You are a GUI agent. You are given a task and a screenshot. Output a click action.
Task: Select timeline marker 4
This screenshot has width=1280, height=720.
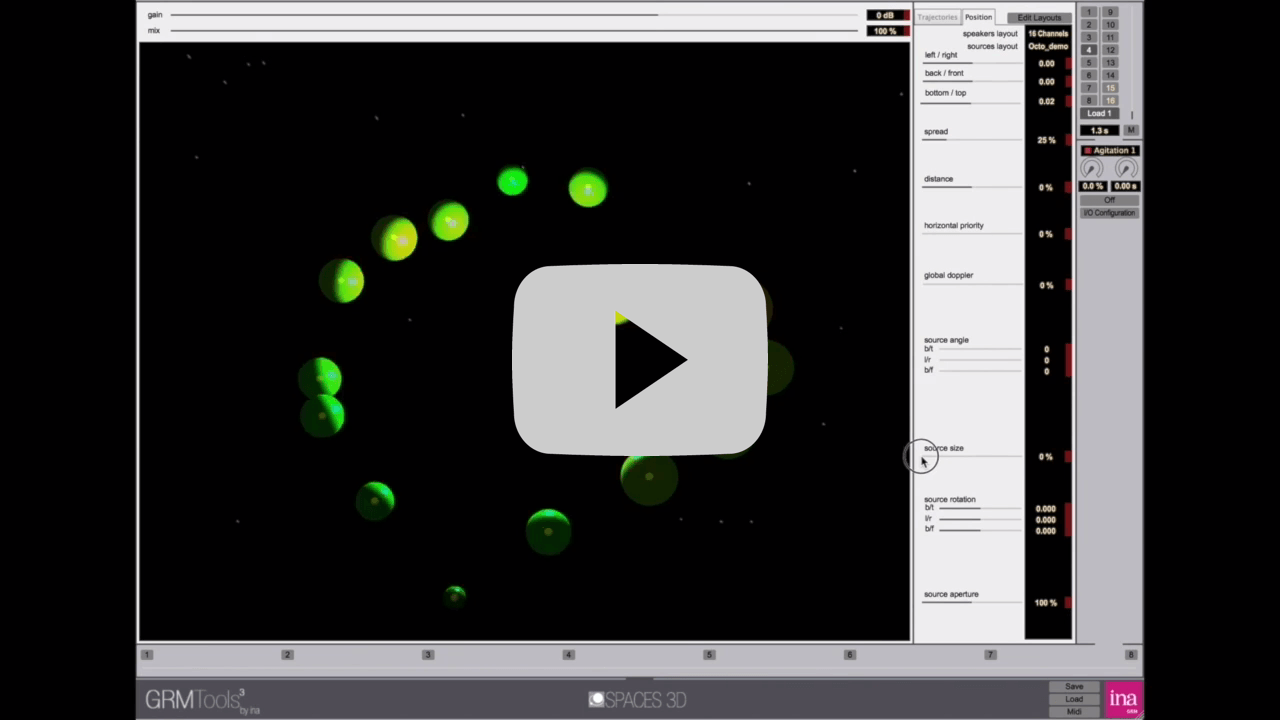[568, 655]
